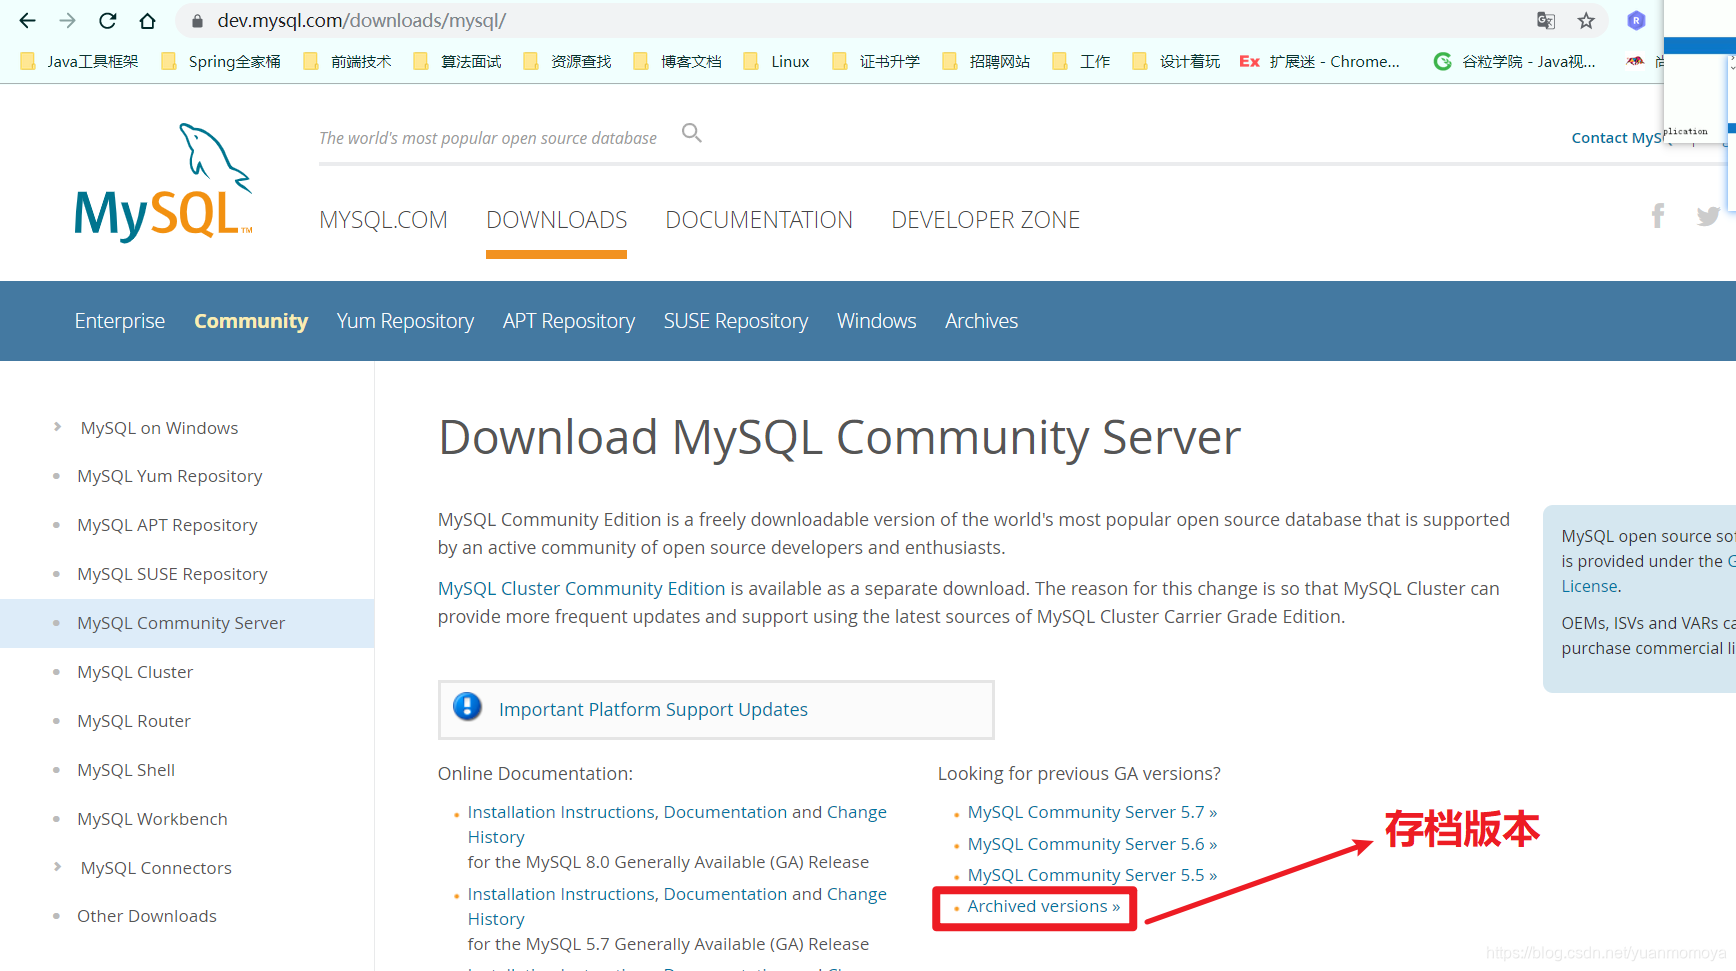Open the translate page icon
This screenshot has width=1736, height=971.
(1546, 20)
